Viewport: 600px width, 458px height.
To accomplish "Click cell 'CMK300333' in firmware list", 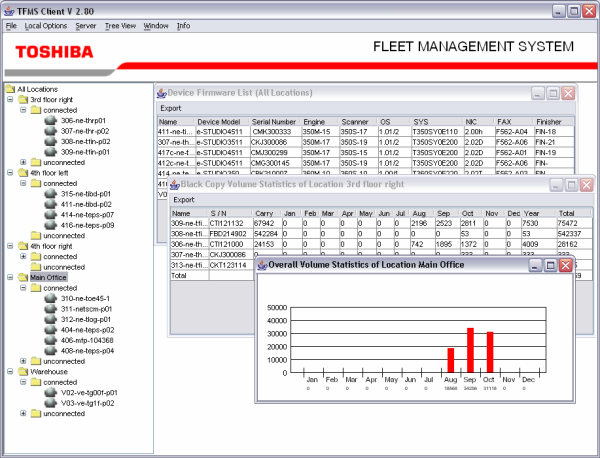I will (275, 132).
